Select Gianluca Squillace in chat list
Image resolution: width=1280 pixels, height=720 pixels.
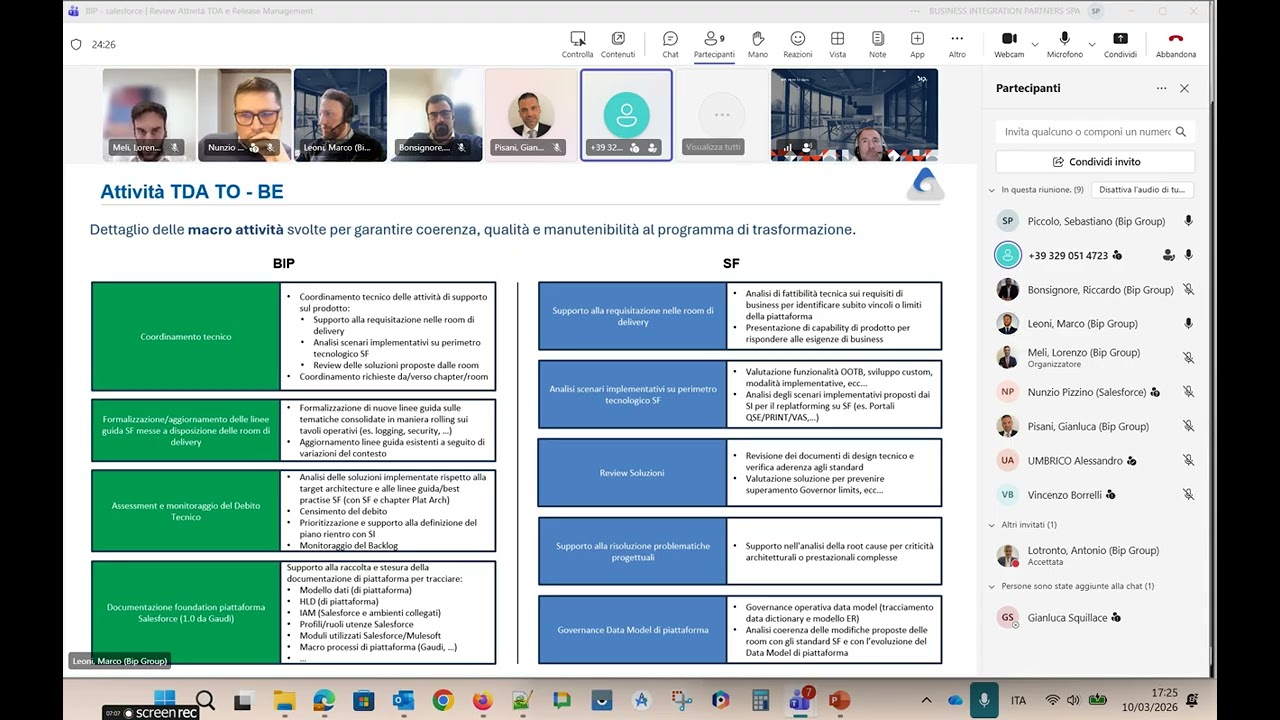click(x=1095, y=617)
